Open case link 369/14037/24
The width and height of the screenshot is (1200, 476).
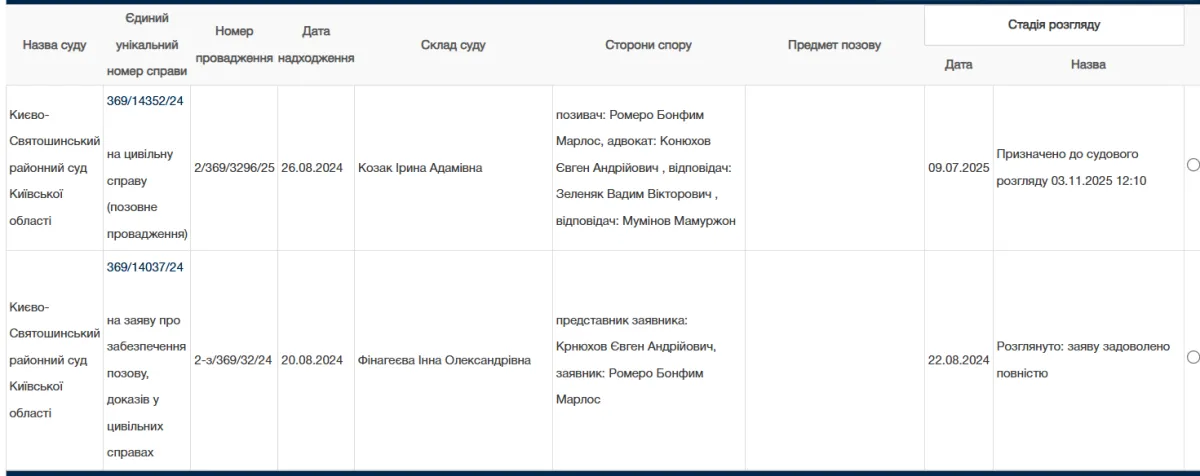[145, 267]
